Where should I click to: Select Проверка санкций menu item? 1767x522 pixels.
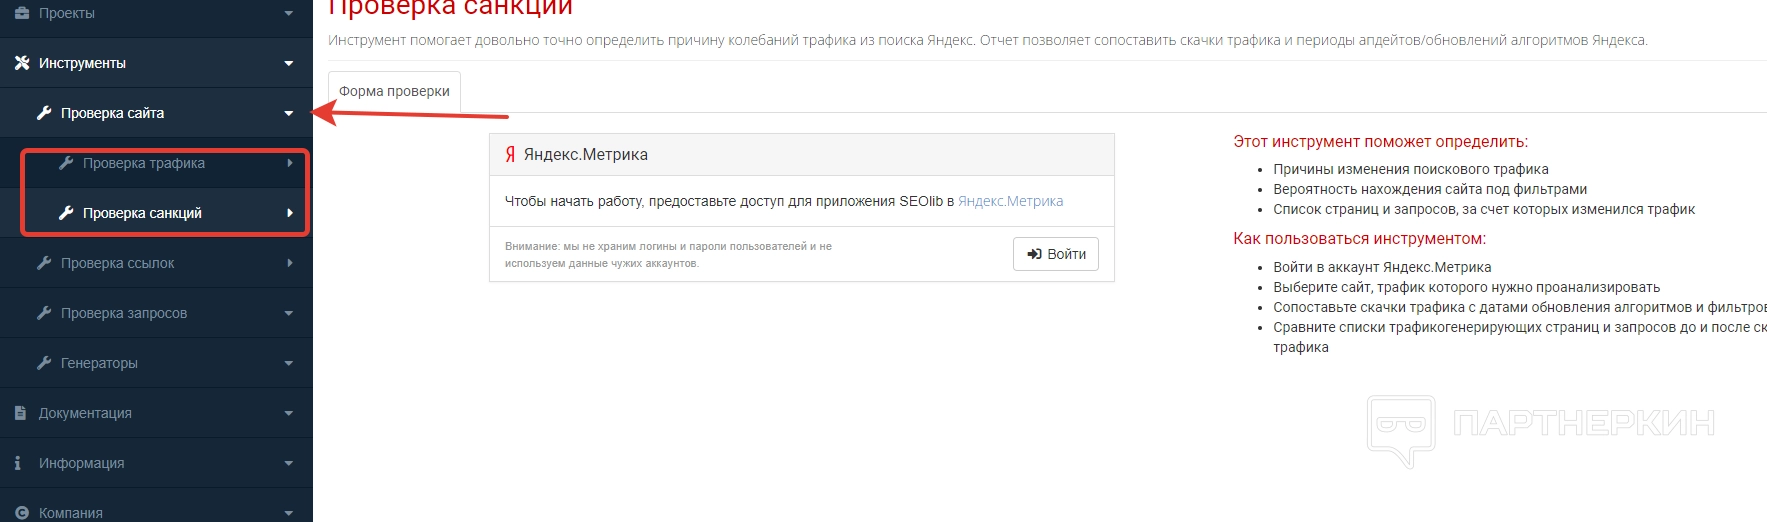[156, 213]
